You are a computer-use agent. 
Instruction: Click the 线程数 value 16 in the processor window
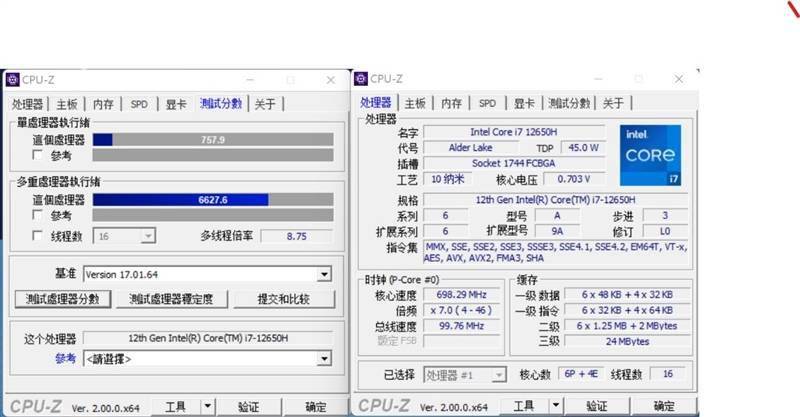[x=668, y=374]
